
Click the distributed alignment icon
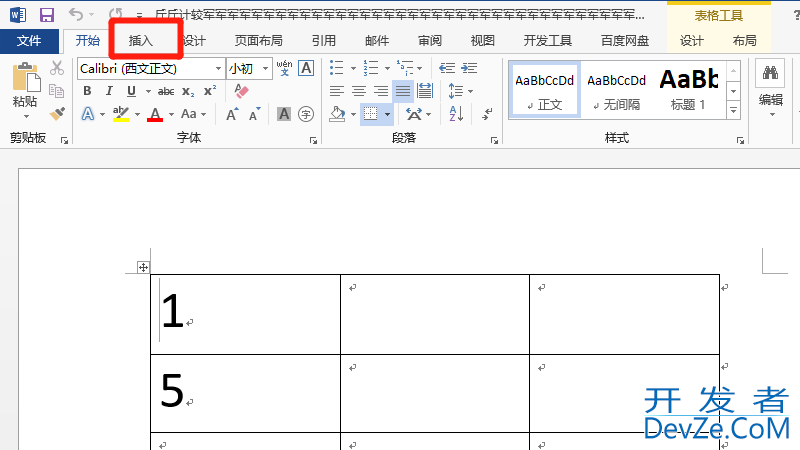[424, 91]
